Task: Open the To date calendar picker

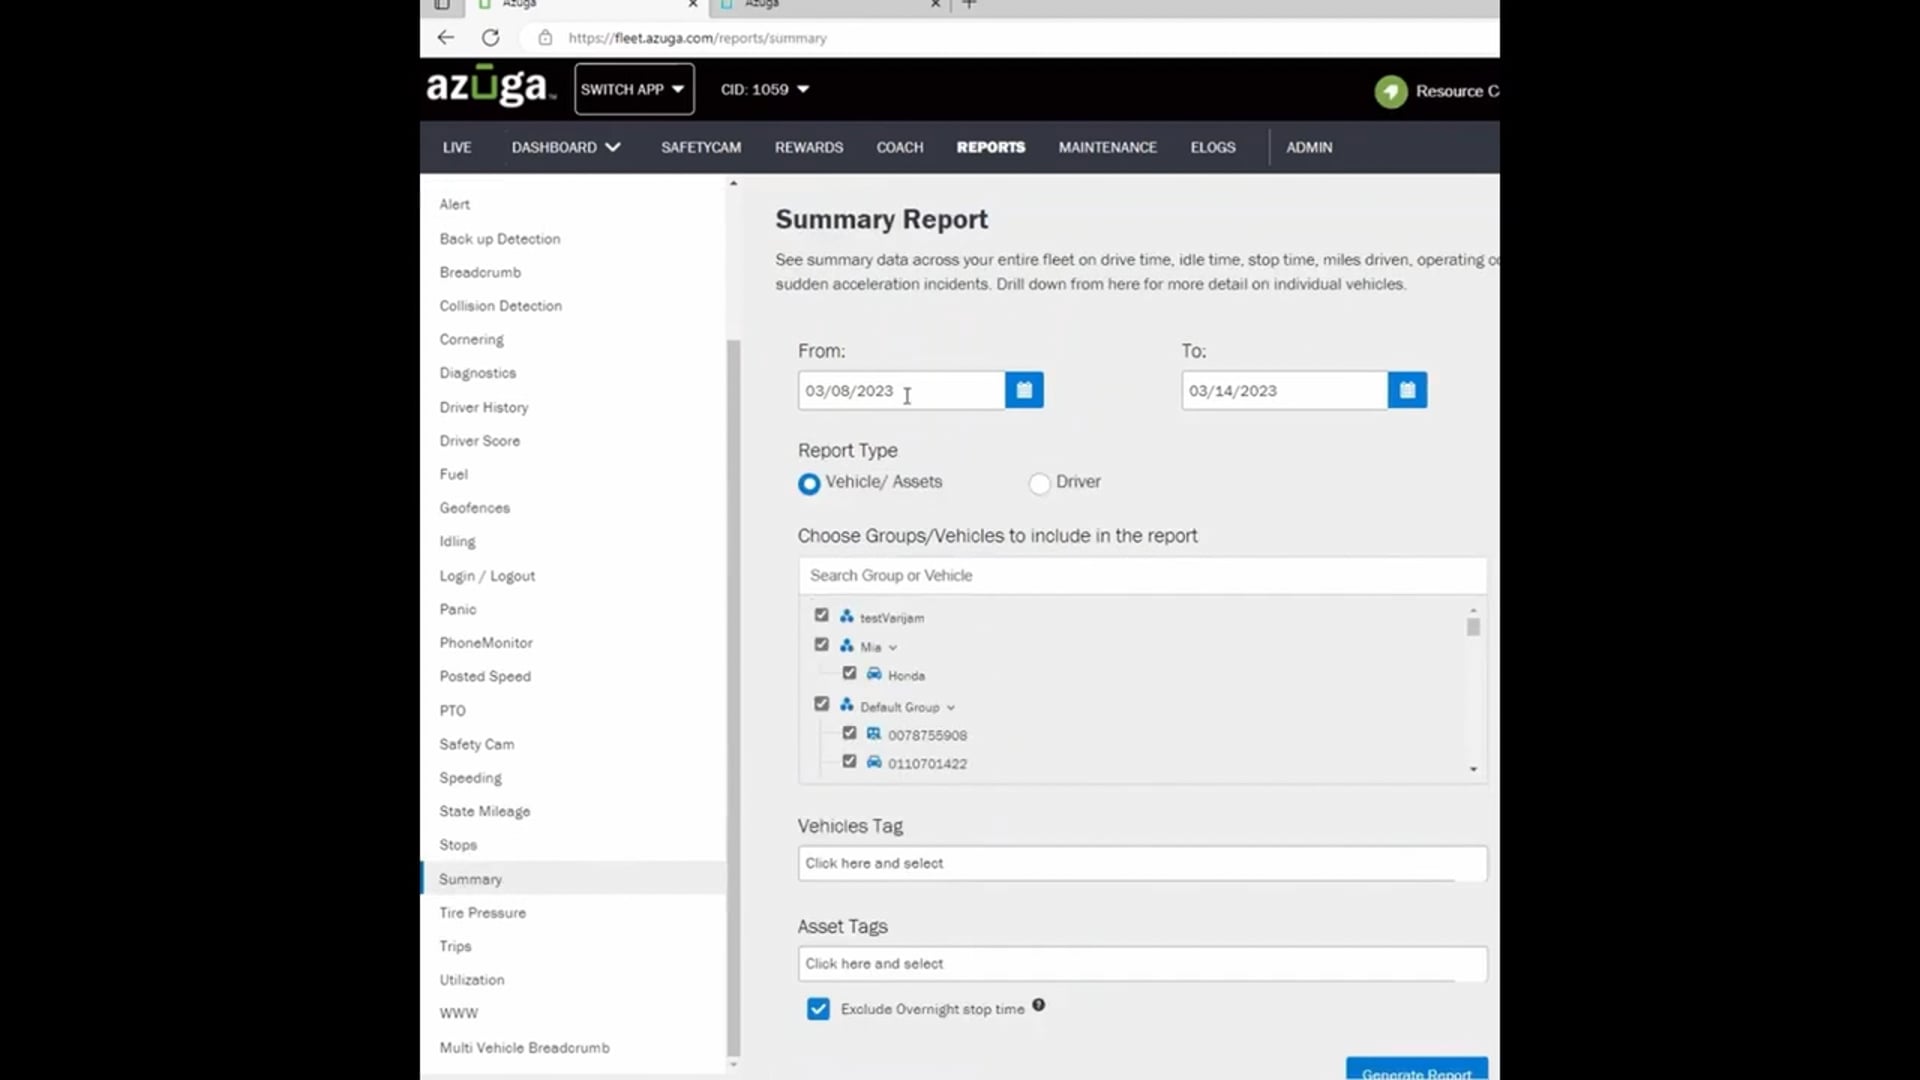Action: [1406, 390]
